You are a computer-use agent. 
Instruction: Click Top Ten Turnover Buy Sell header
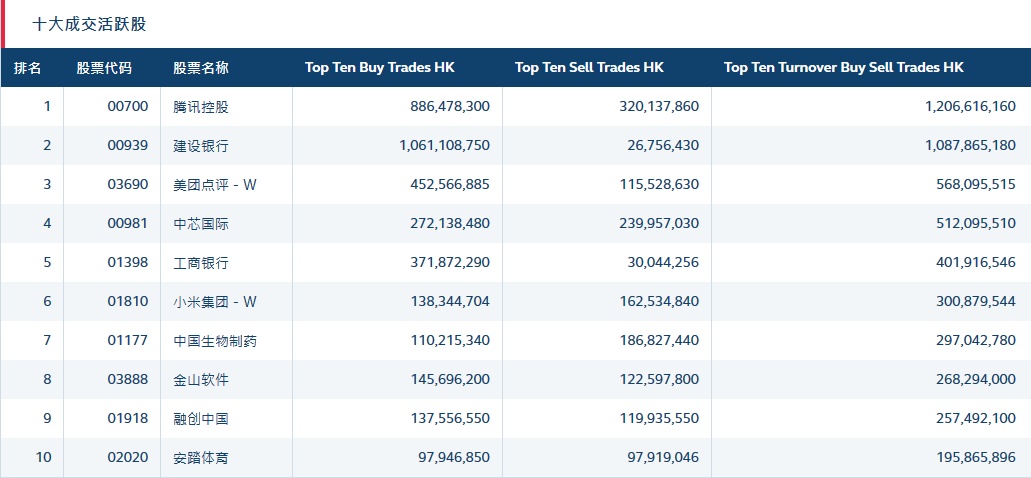click(x=844, y=68)
